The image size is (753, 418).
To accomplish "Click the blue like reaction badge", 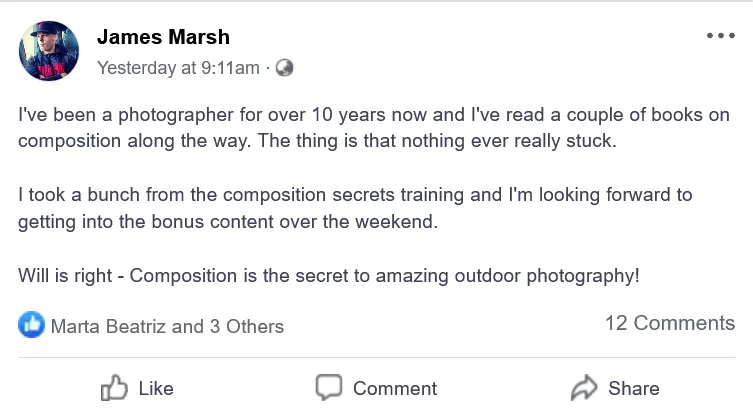I will coord(32,325).
